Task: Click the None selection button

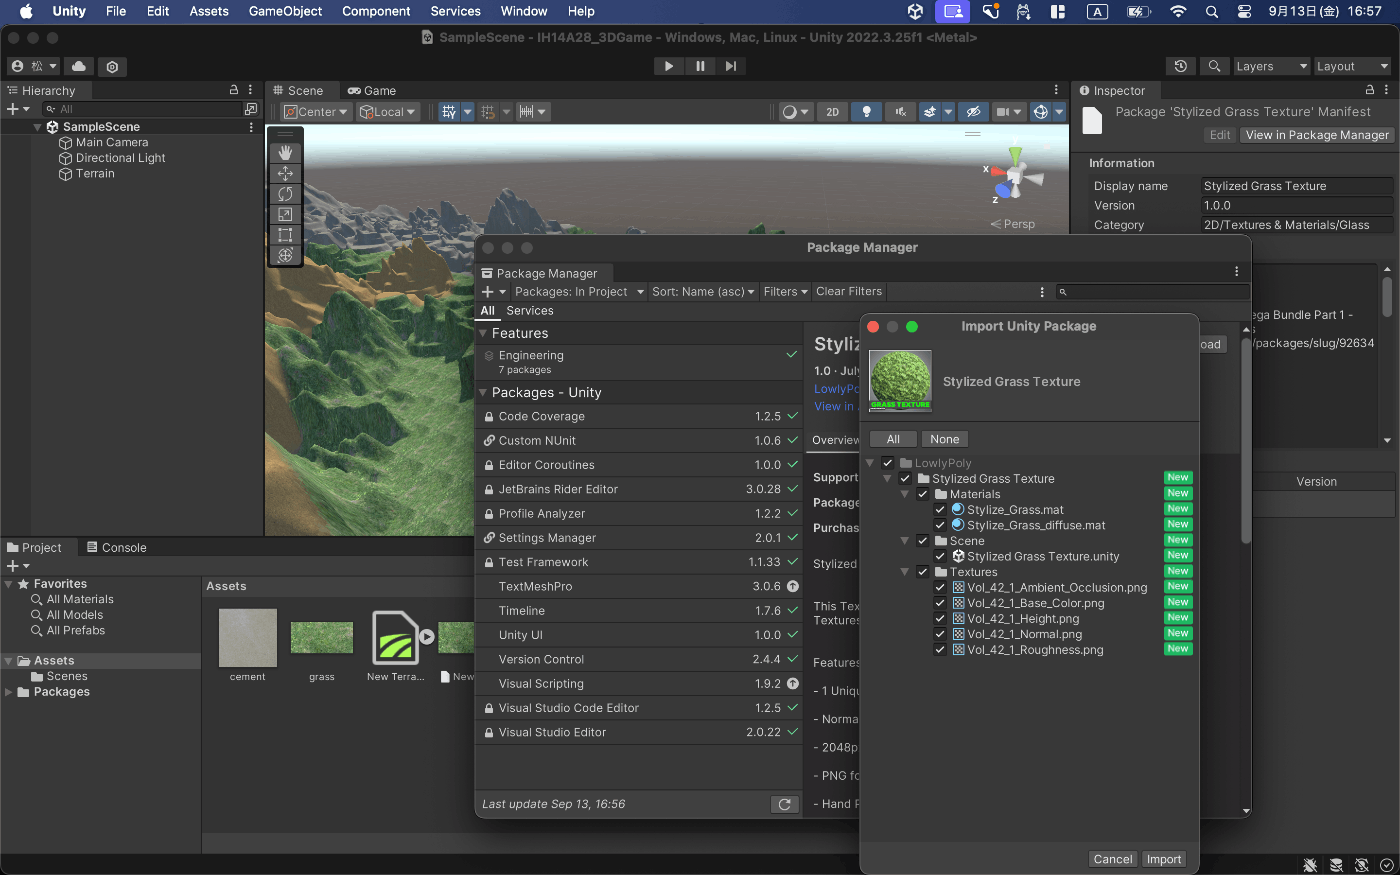Action: click(x=945, y=439)
